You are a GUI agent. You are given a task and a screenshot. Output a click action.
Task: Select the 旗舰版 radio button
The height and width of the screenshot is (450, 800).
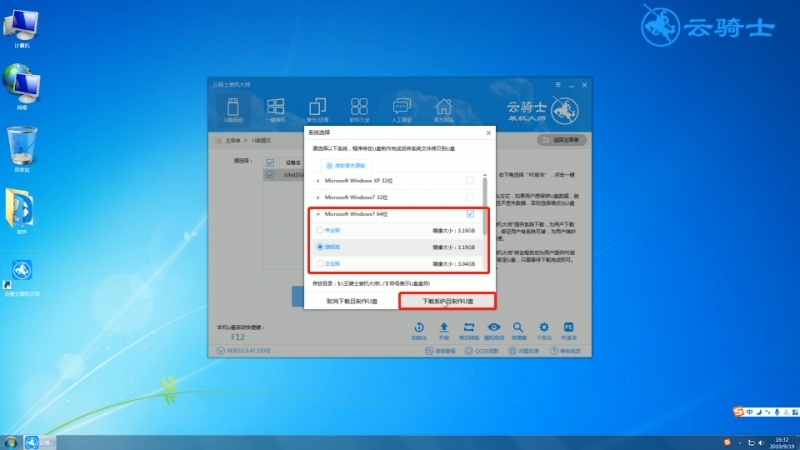click(320, 247)
